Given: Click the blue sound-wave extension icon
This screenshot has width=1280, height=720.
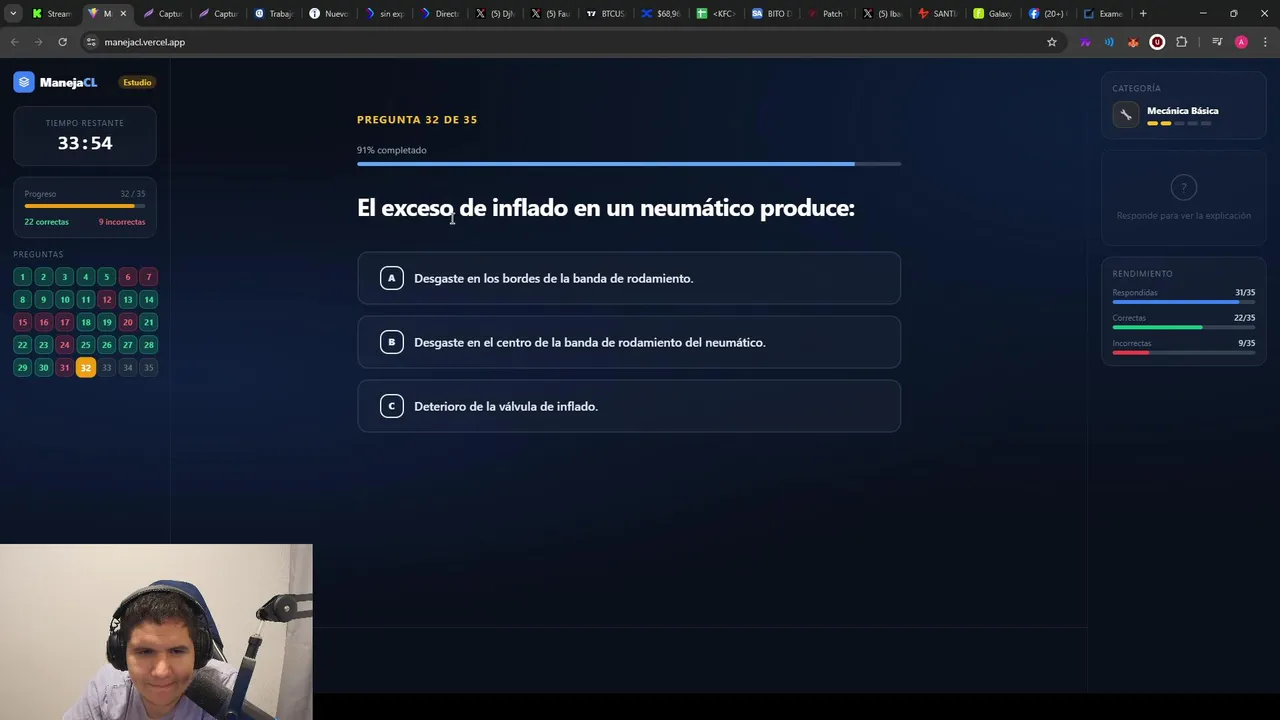Looking at the screenshot, I should coord(1109,42).
